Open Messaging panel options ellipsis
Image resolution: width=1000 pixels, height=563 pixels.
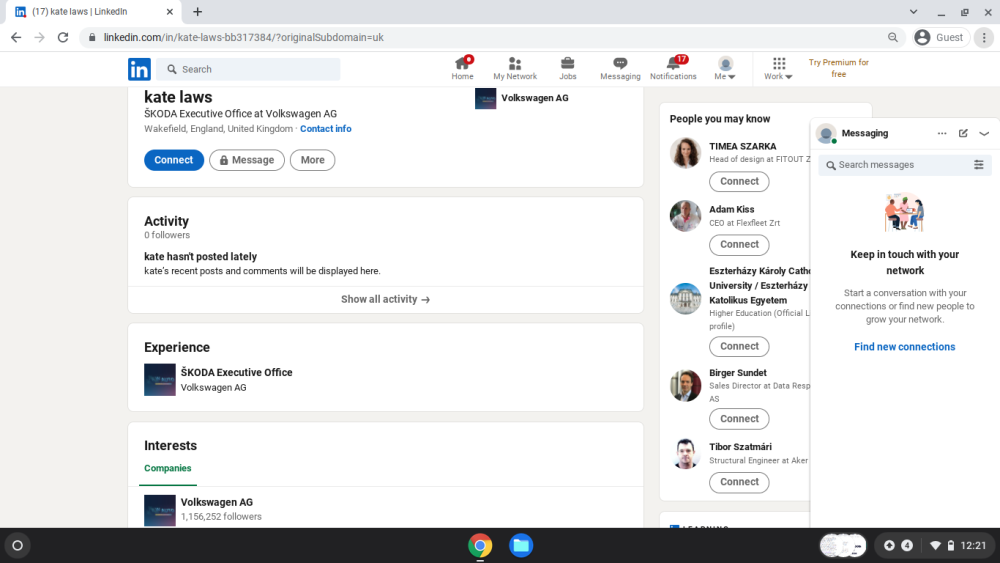coord(942,133)
